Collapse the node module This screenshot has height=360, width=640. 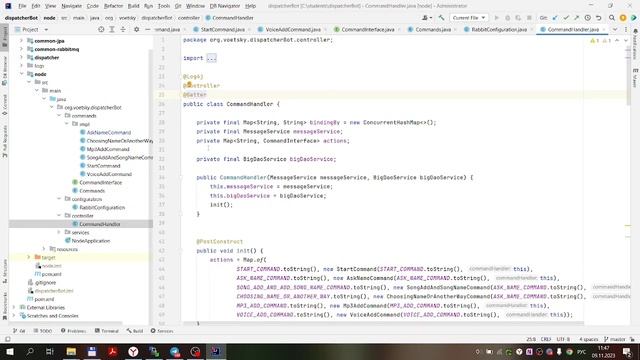pos(21,74)
